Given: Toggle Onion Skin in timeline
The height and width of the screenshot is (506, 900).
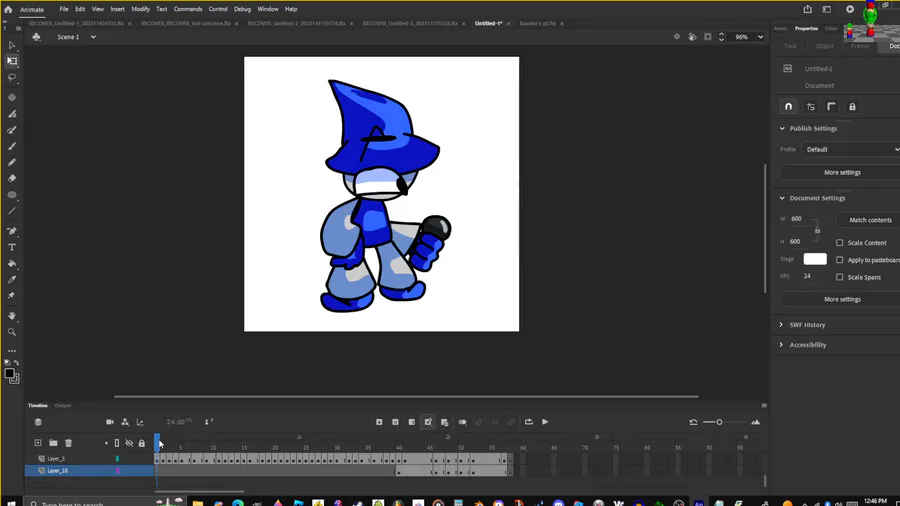Looking at the screenshot, I should [x=463, y=422].
